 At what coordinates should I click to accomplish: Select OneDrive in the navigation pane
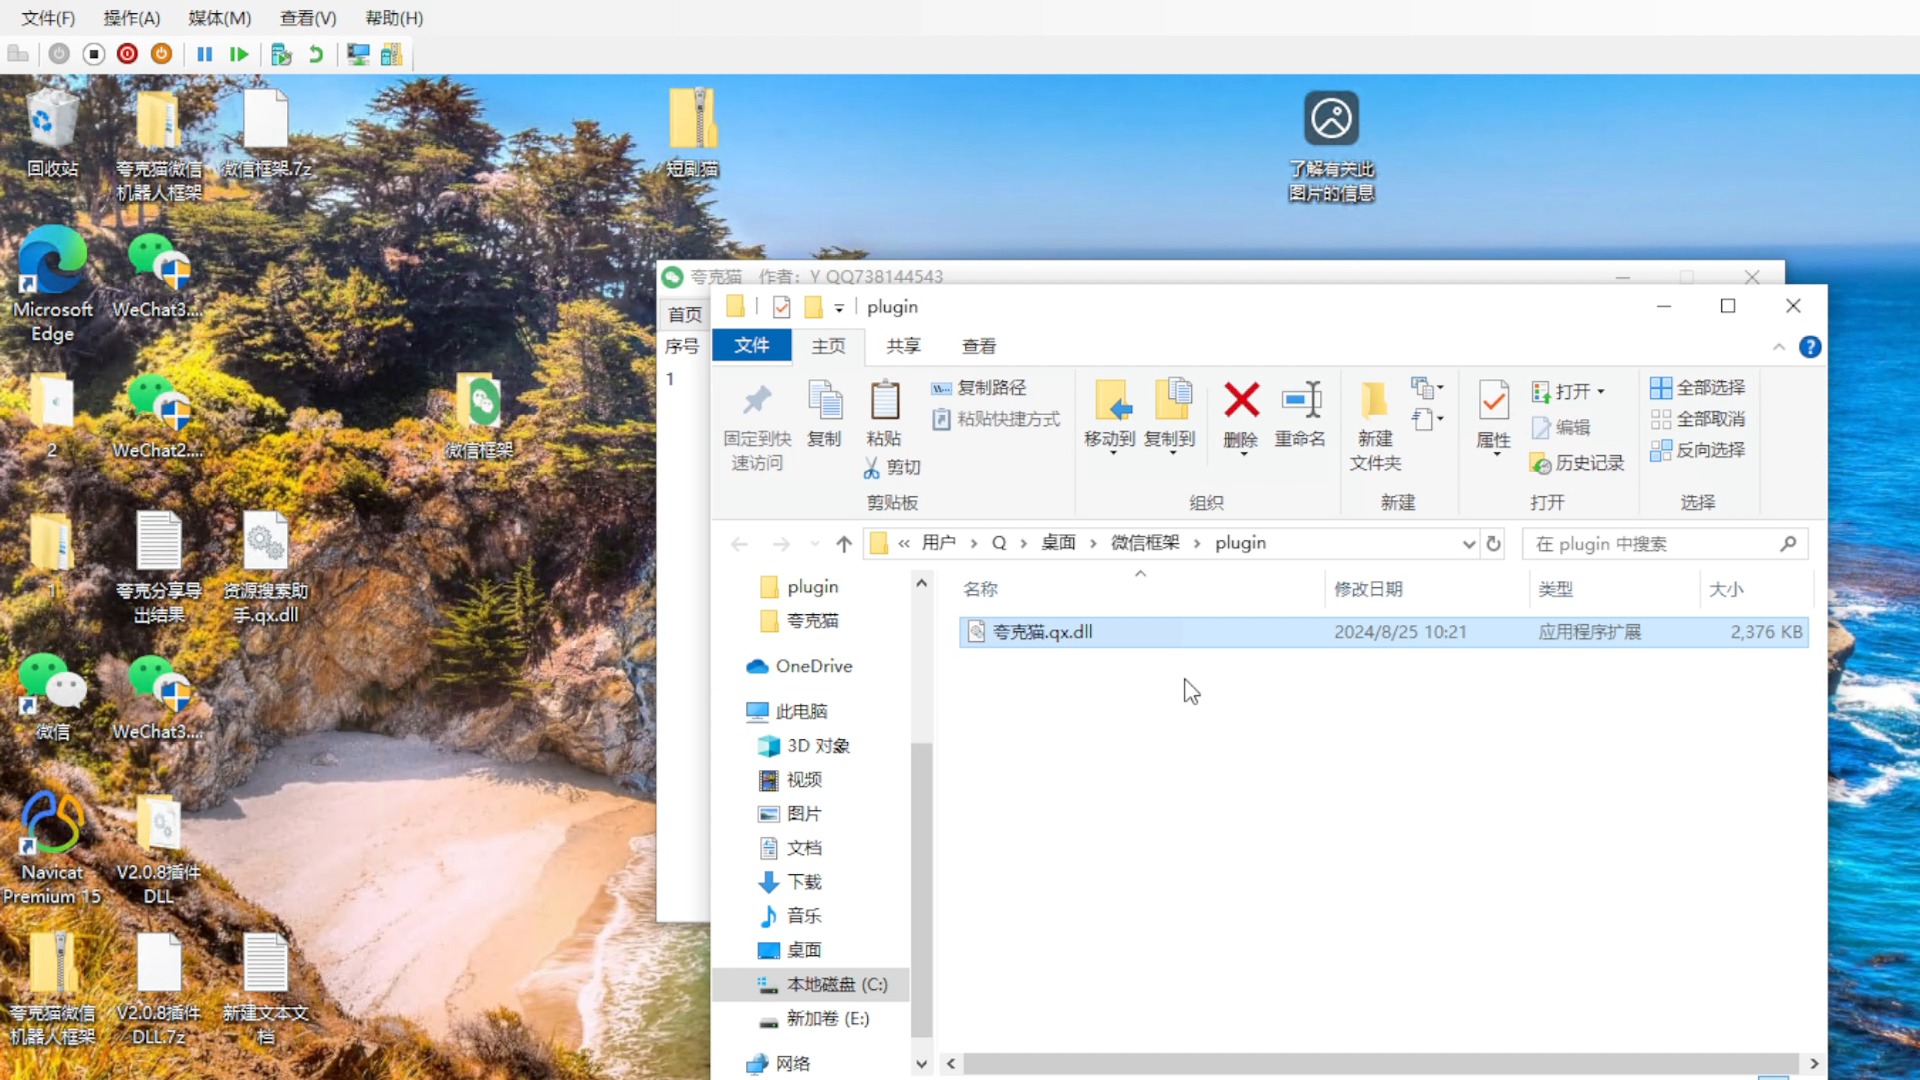coord(799,666)
